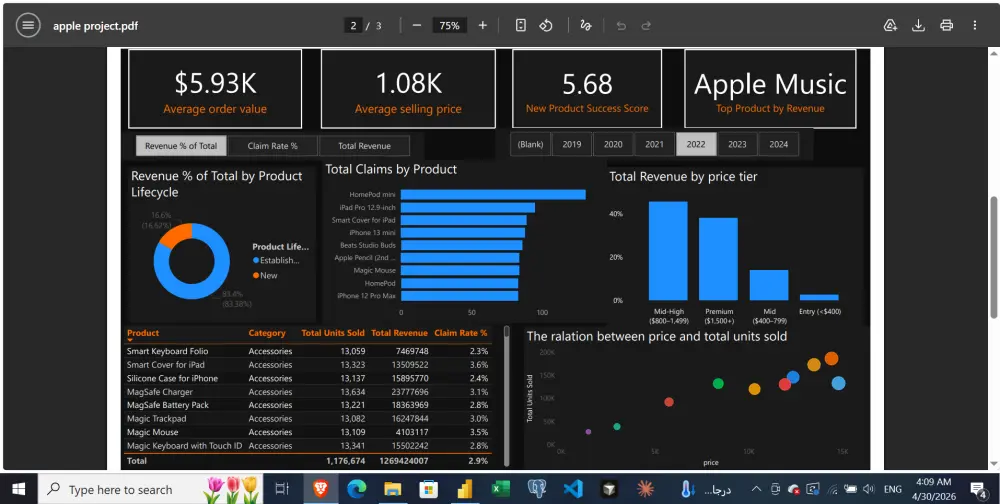Click the Smart Keyboard Folio row
The image size is (1000, 504).
coord(307,352)
